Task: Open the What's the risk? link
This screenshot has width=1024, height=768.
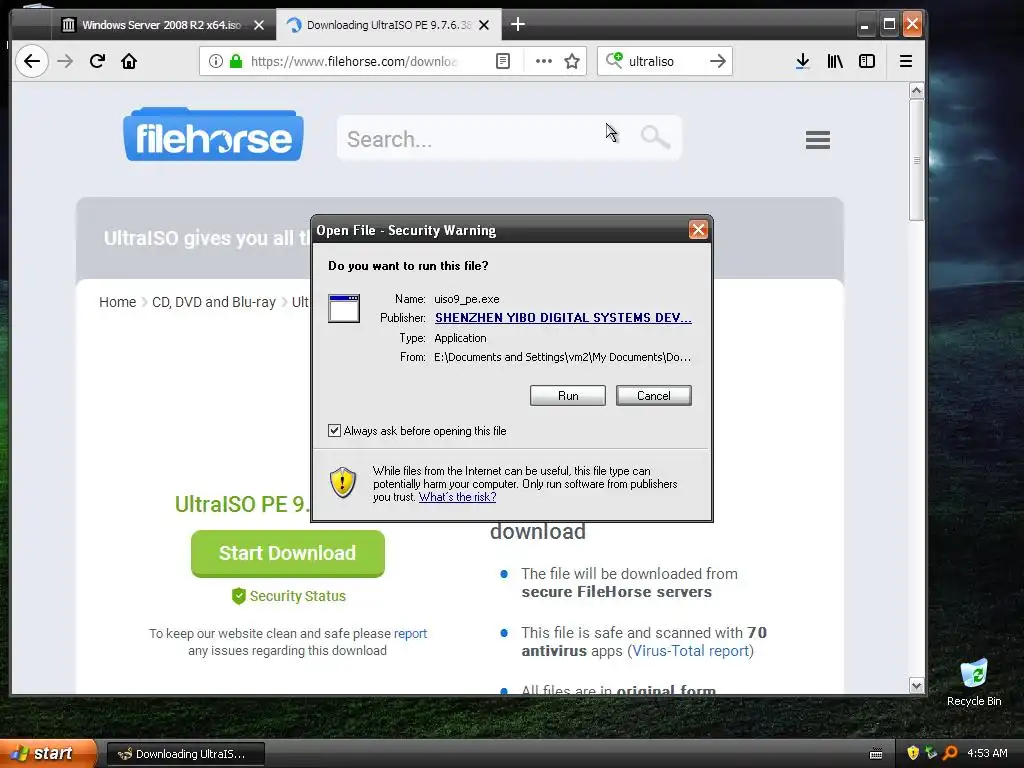Action: (x=457, y=497)
